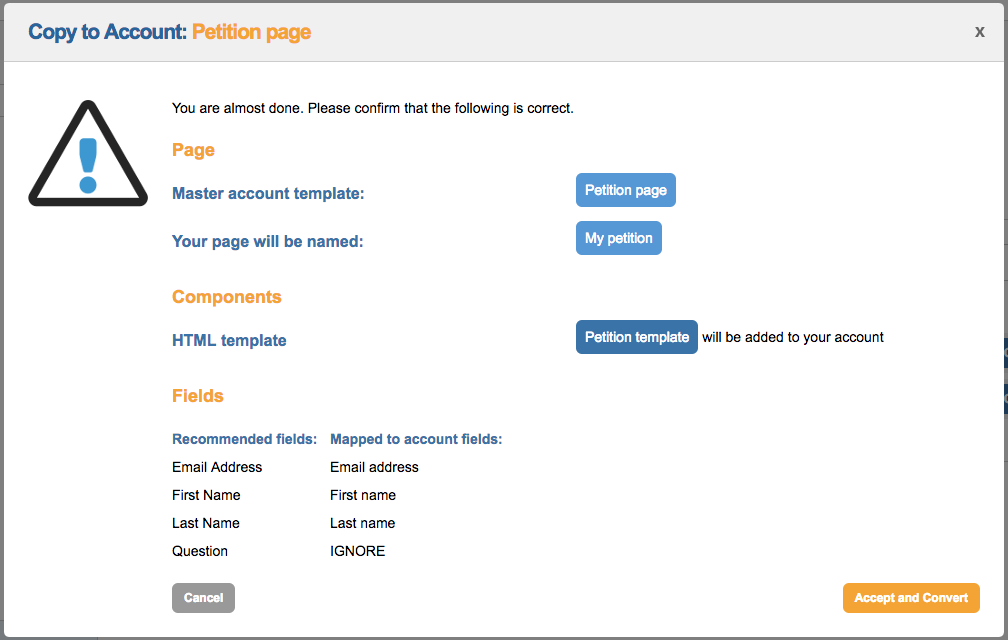Click the Accept and Convert button
Image resolution: width=1008 pixels, height=640 pixels.
pos(910,598)
